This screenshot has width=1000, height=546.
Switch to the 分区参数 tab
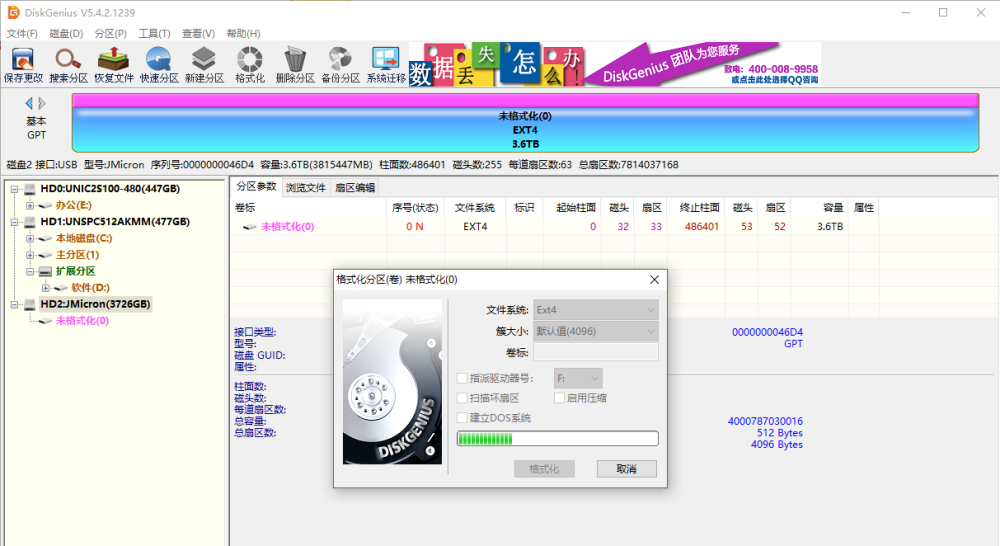pyautogui.click(x=256, y=186)
